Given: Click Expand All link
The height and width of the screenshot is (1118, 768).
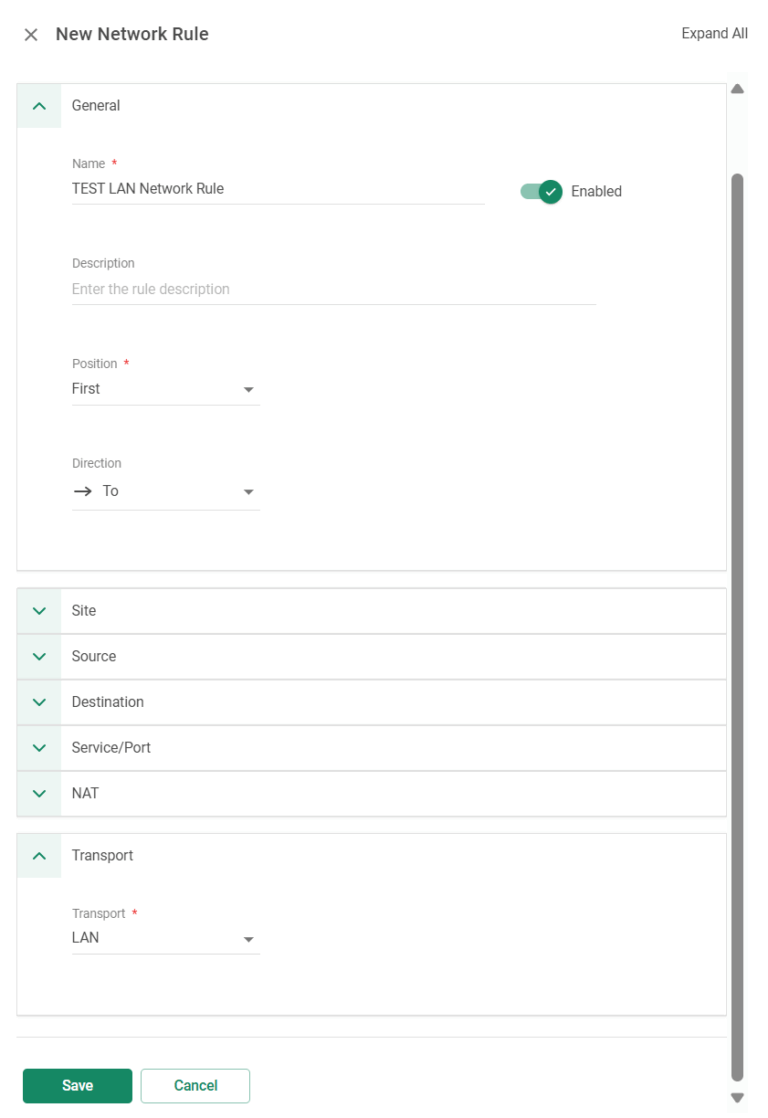Looking at the screenshot, I should pyautogui.click(x=714, y=33).
